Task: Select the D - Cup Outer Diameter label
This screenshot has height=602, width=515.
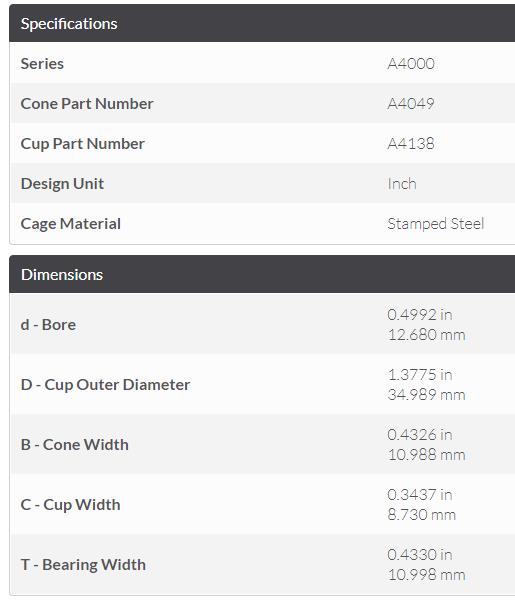Action: click(x=105, y=385)
